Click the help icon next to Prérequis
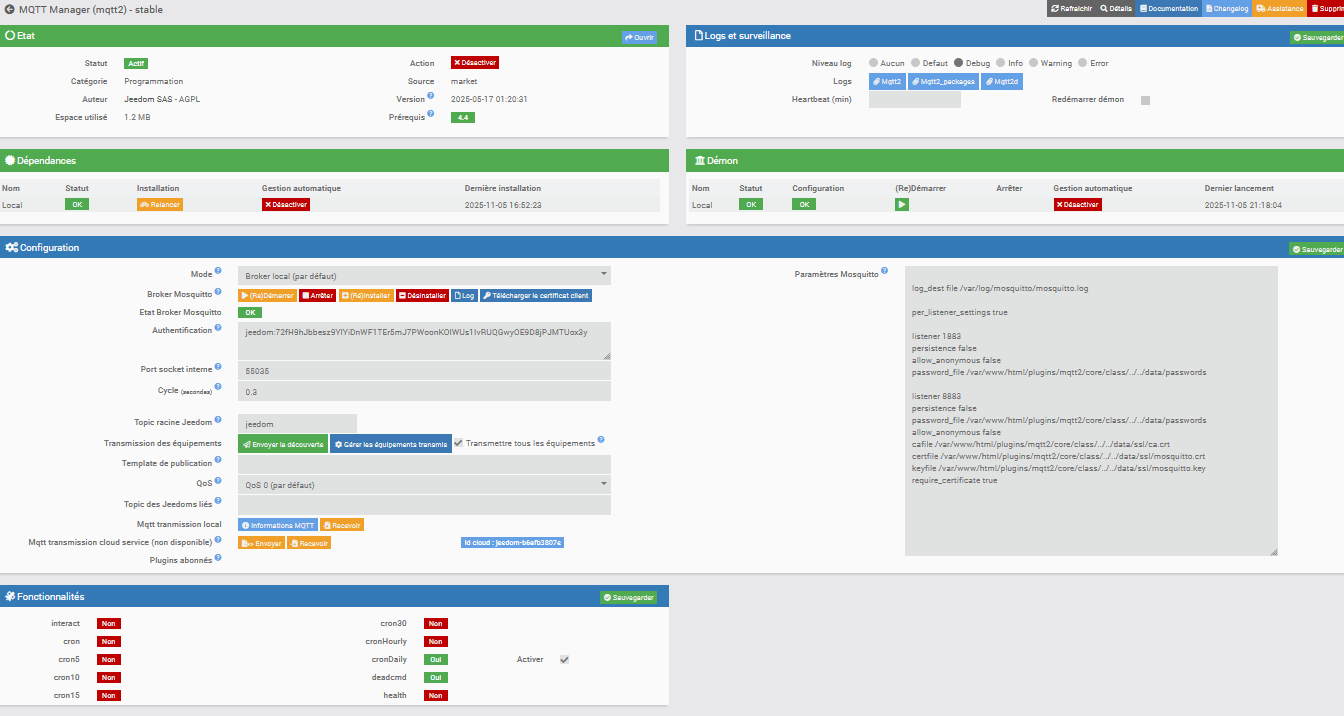The image size is (1344, 716). pyautogui.click(x=431, y=114)
